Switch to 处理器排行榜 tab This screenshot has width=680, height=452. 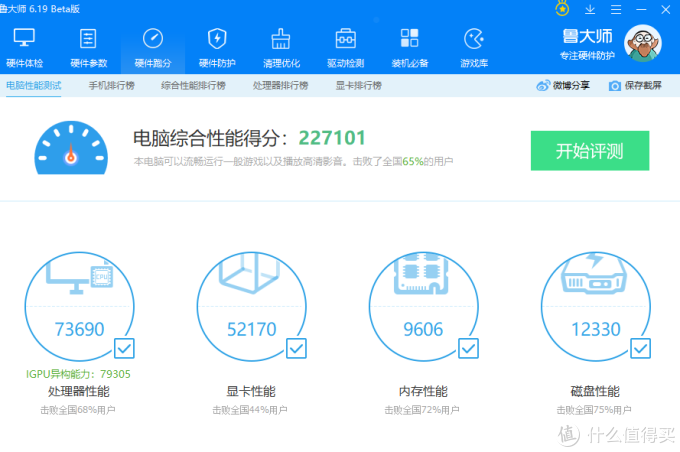[x=280, y=85]
